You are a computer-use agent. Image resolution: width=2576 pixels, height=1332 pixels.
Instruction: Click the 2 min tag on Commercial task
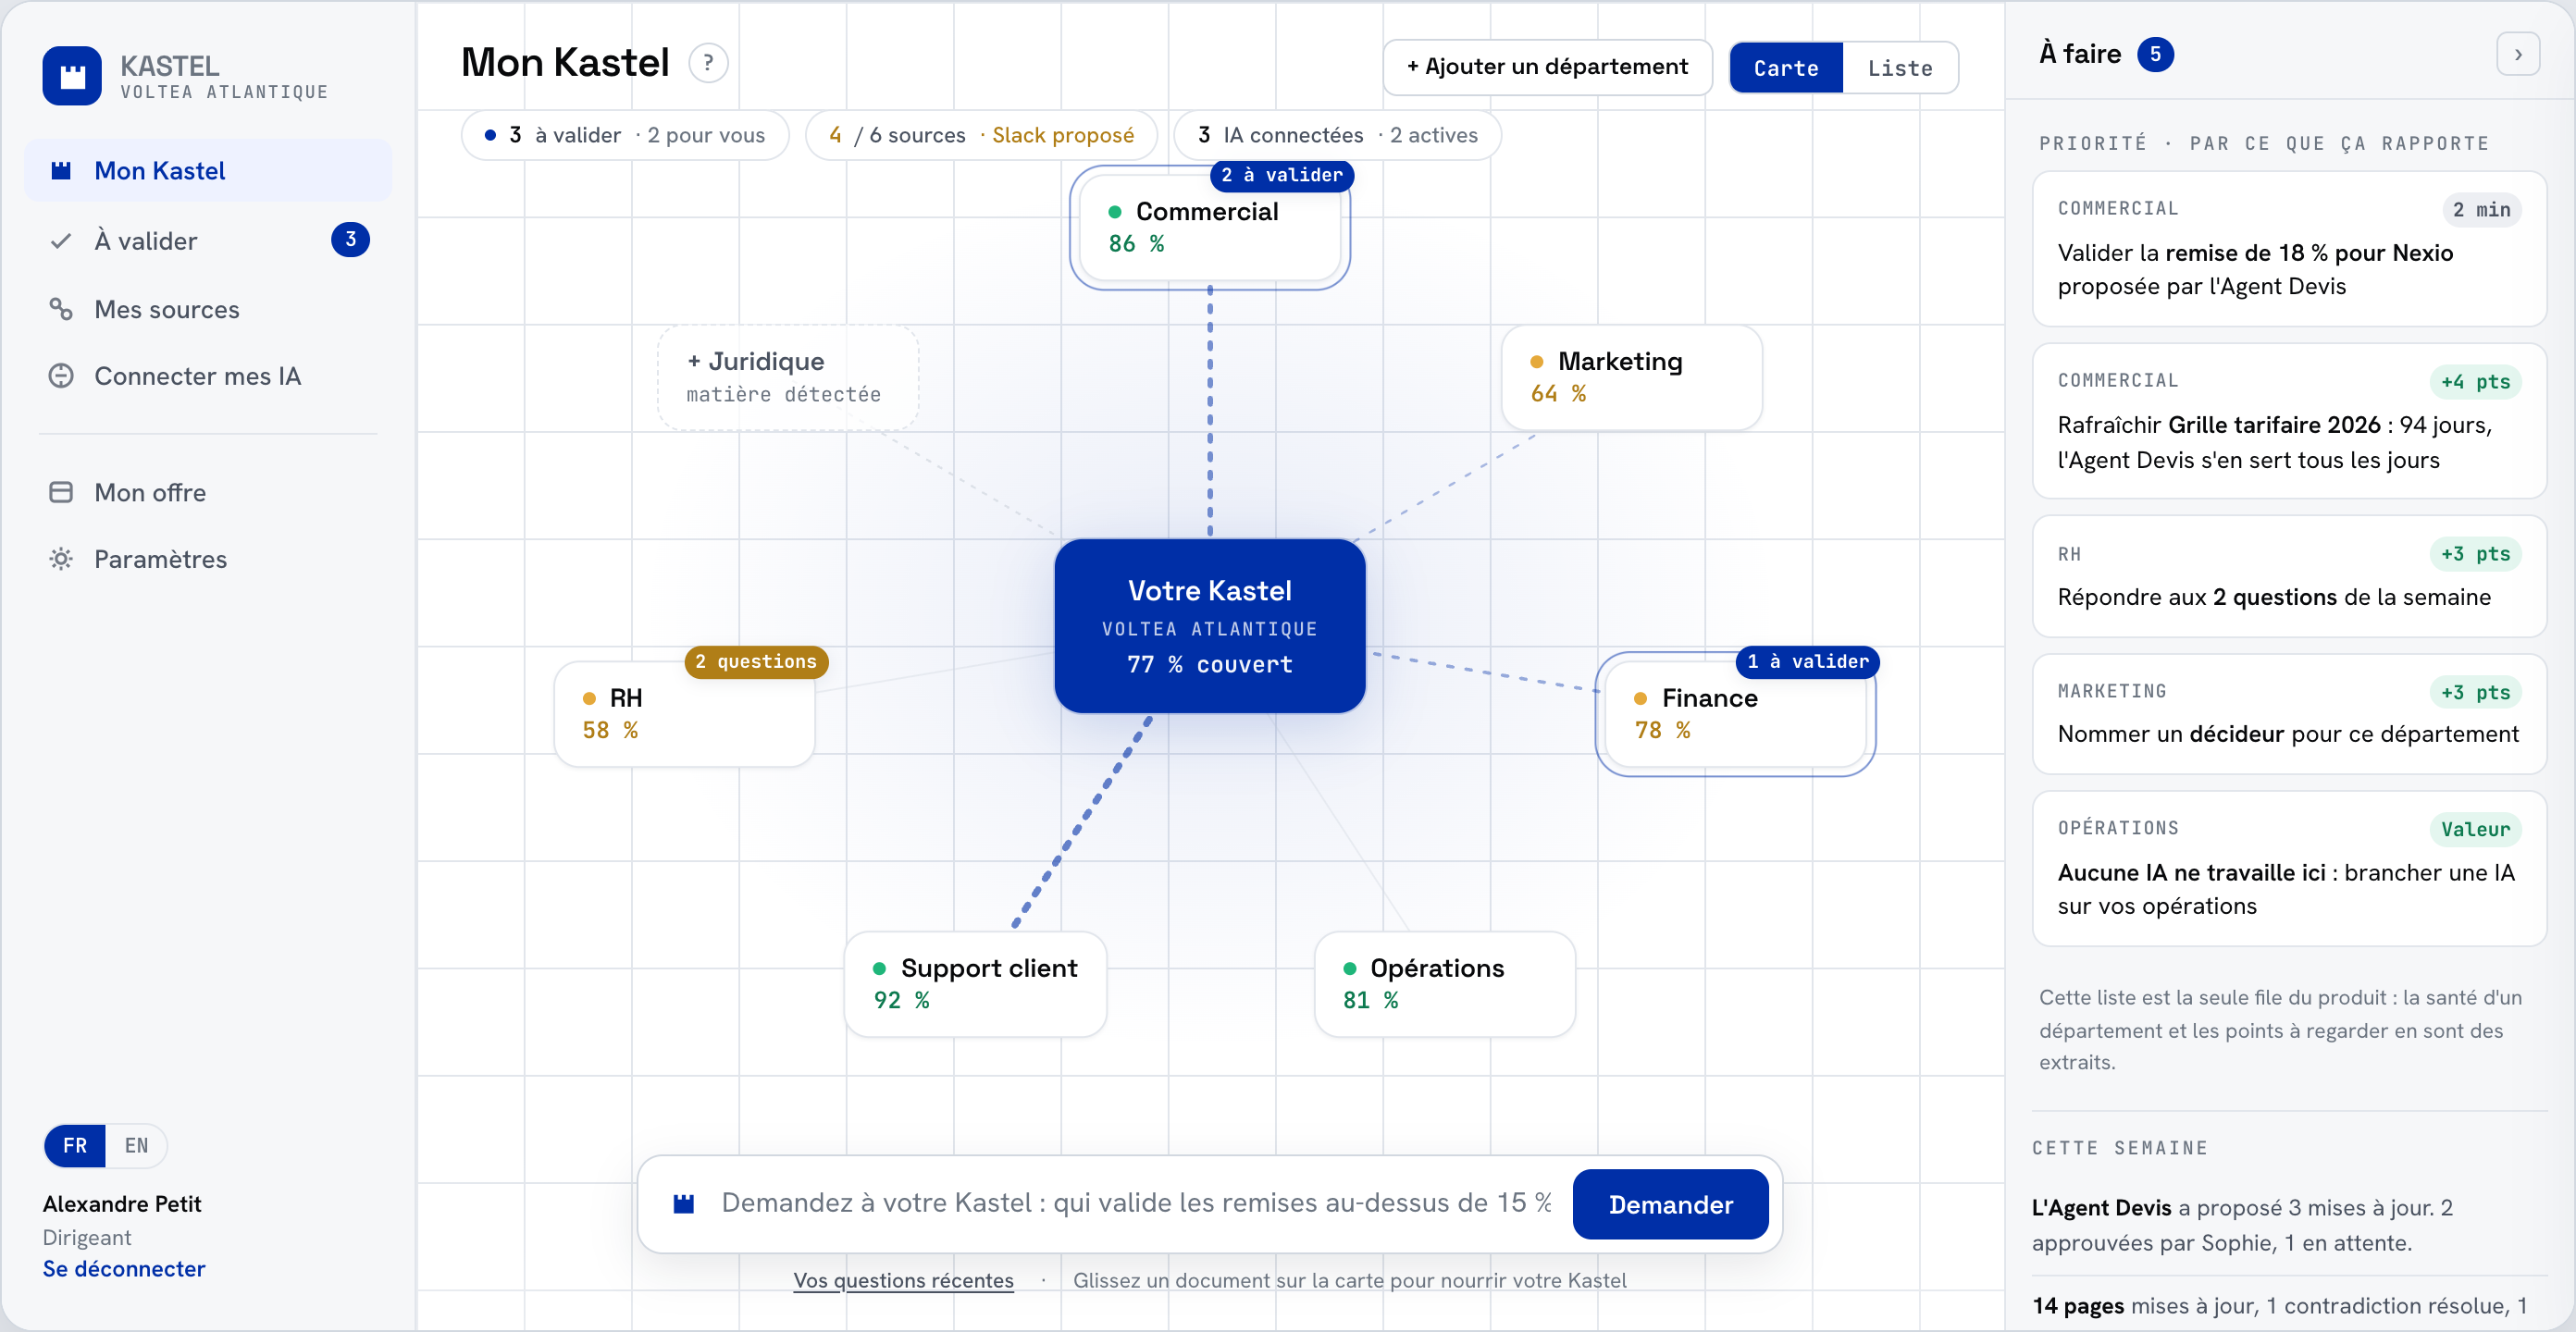click(2481, 210)
